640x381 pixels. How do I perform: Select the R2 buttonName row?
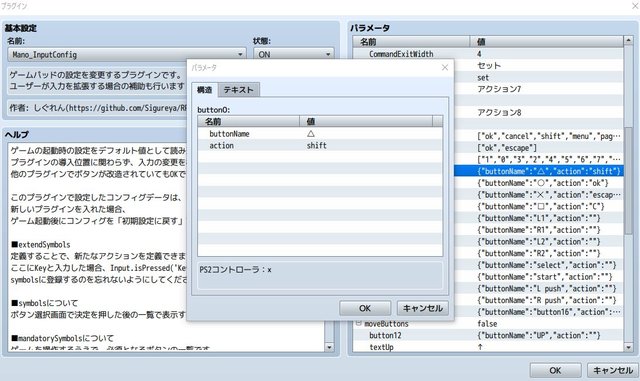pos(538,253)
